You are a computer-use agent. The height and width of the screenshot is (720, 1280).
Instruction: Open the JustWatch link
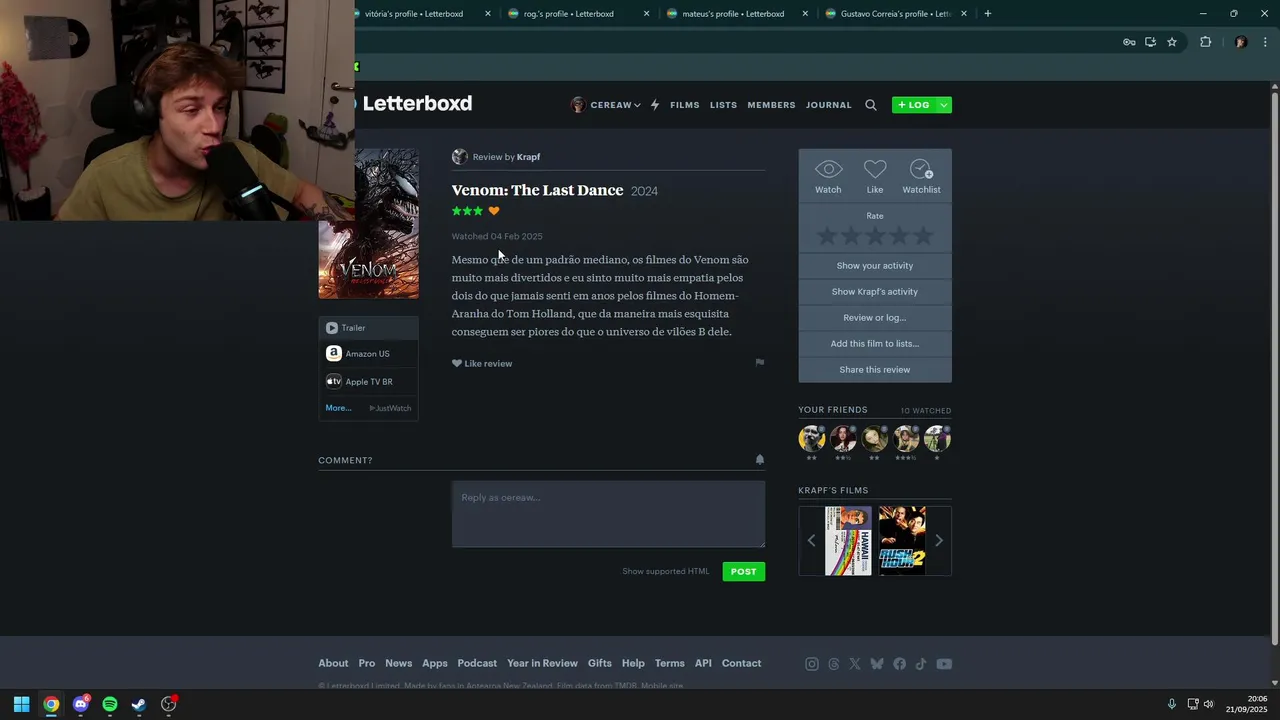(390, 408)
